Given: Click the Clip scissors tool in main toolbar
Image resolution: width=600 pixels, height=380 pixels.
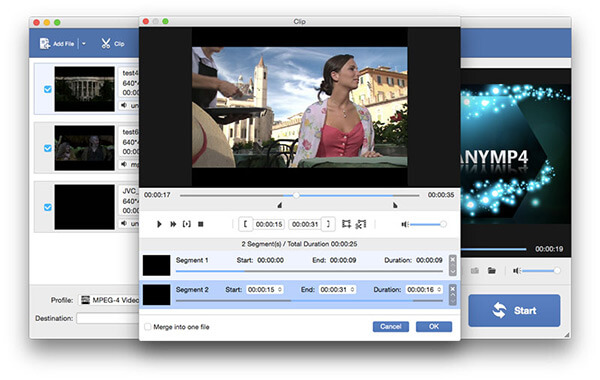Looking at the screenshot, I should [x=113, y=44].
